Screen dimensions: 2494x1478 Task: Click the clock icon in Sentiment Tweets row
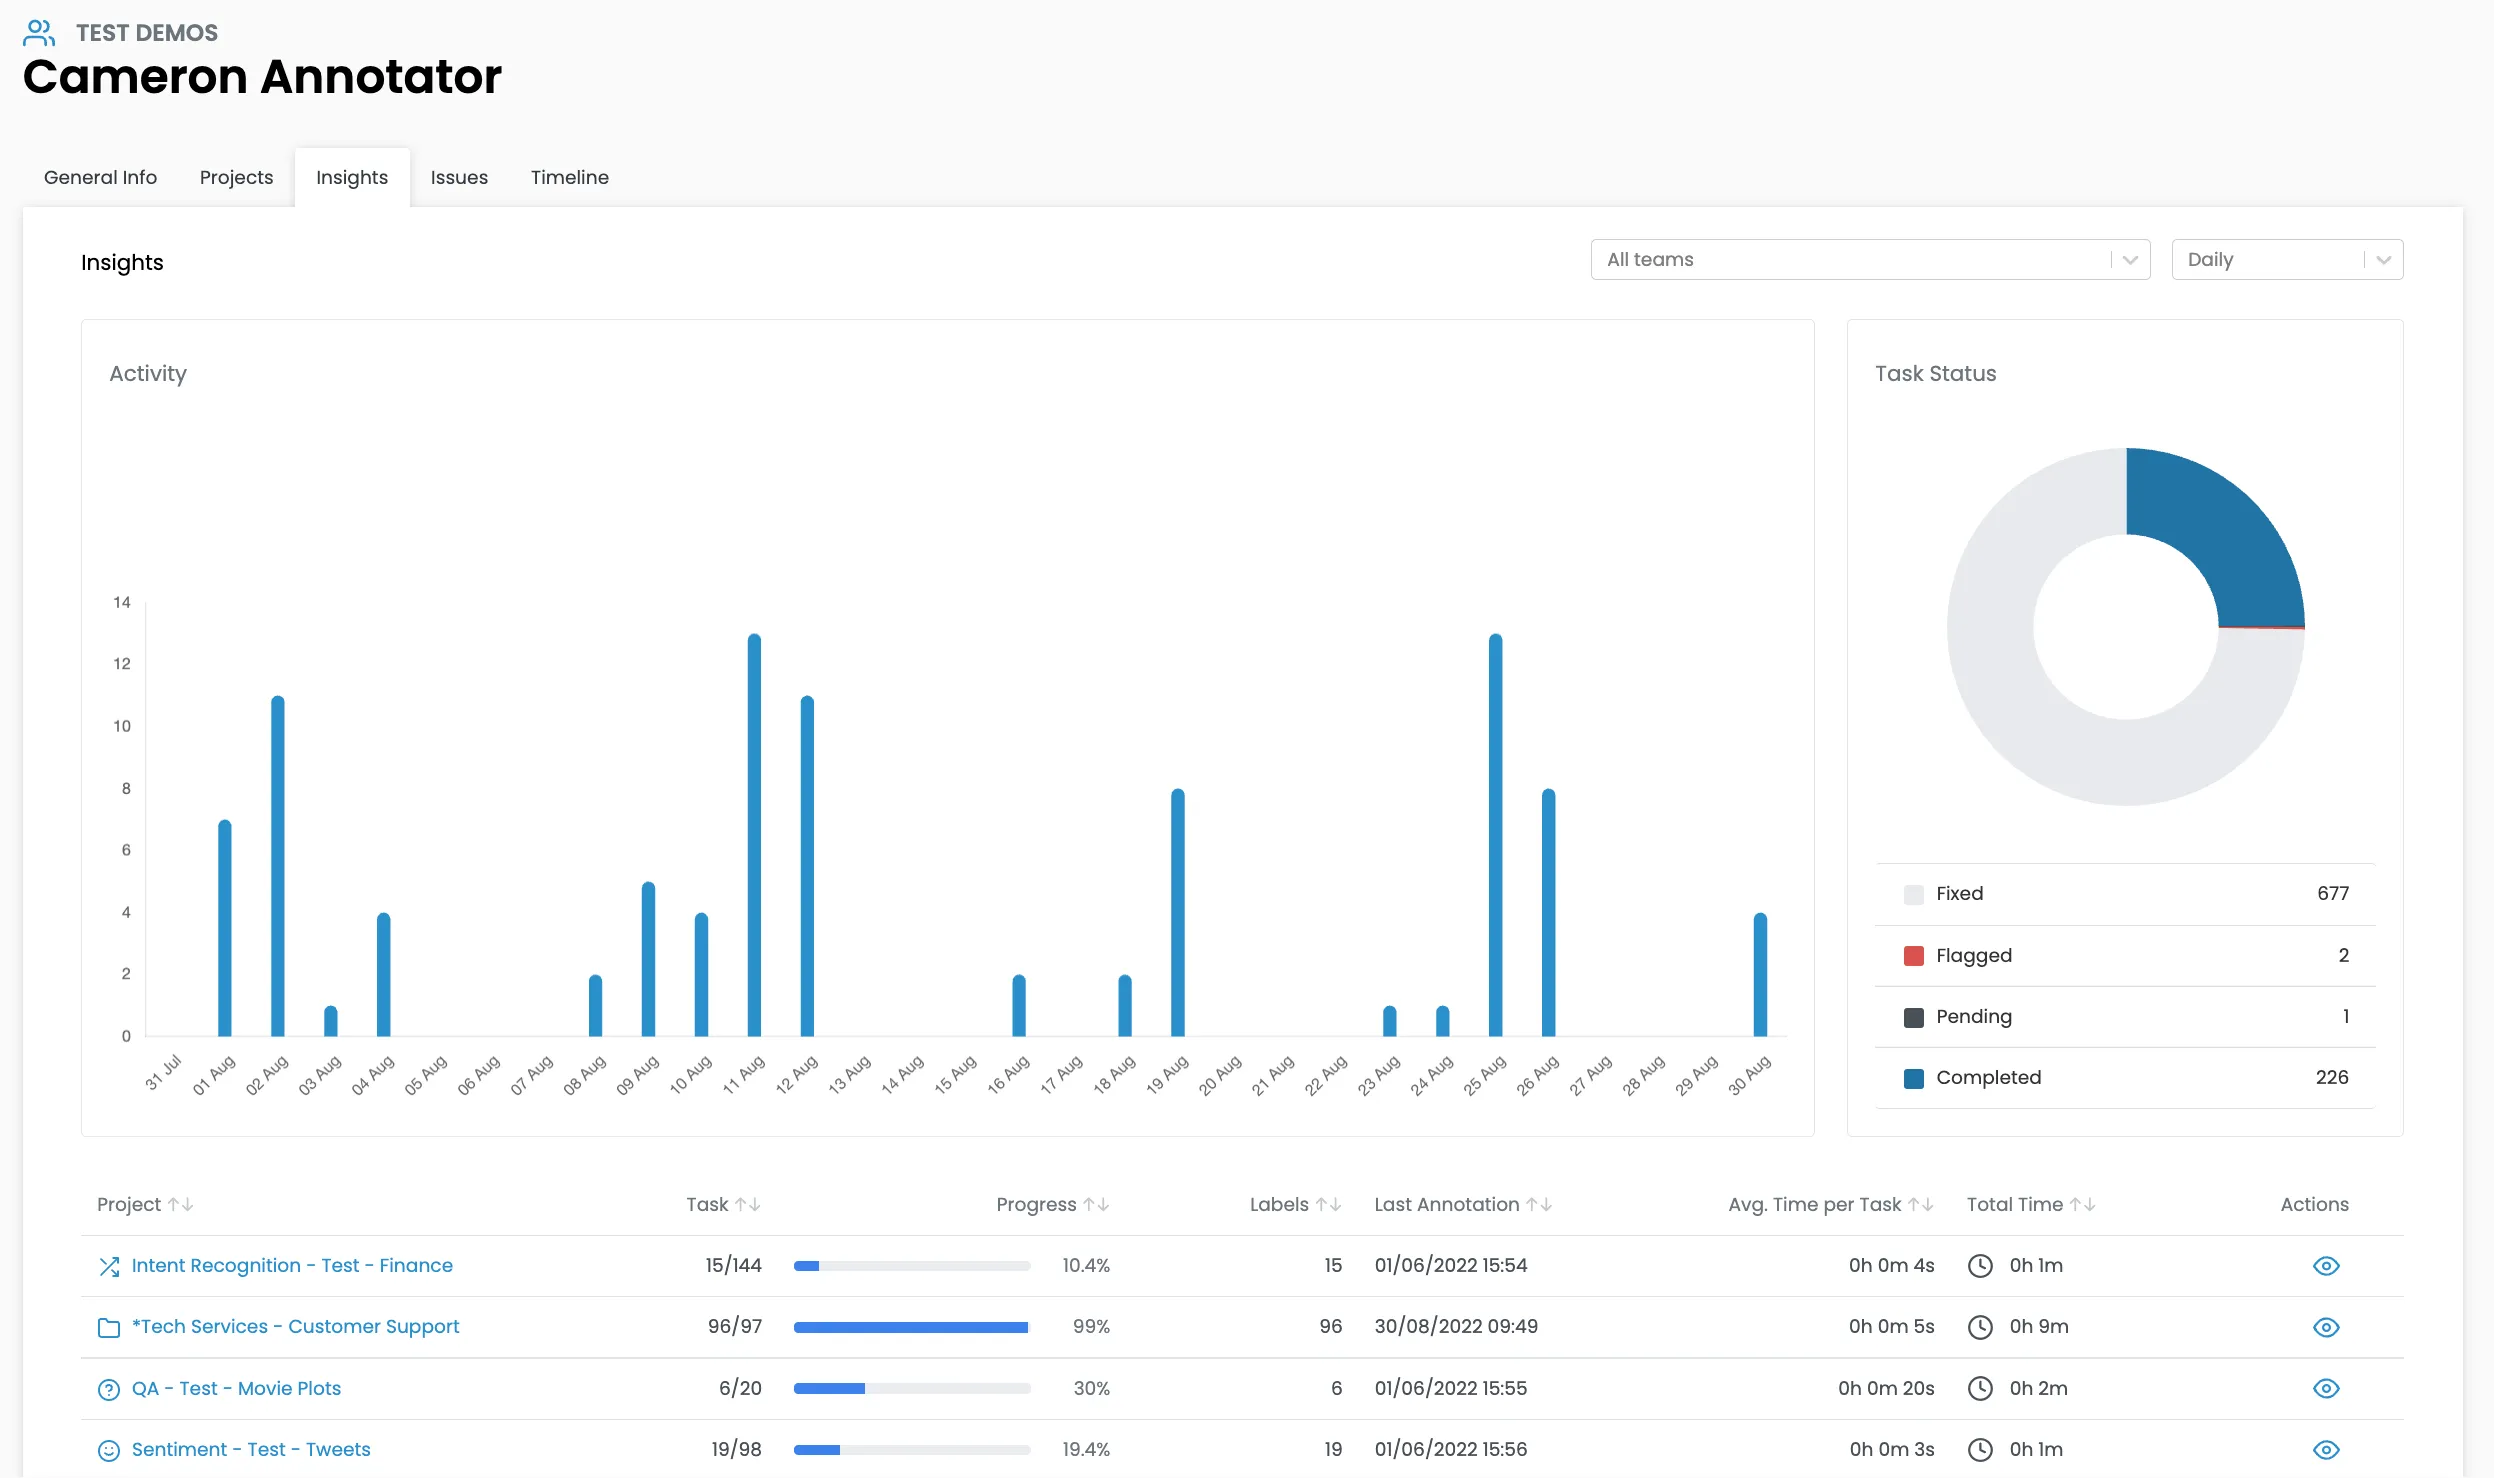[x=1980, y=1449]
